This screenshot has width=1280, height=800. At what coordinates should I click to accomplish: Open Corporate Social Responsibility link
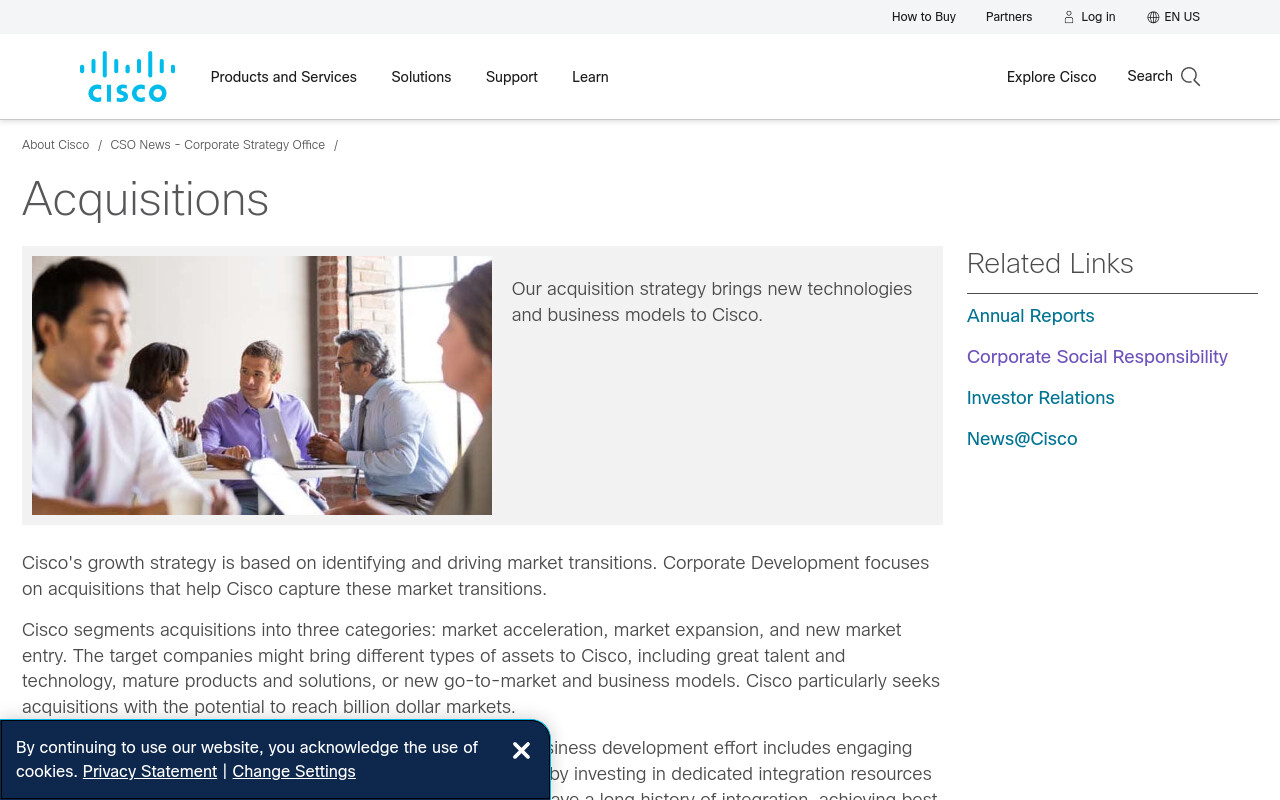coord(1097,357)
